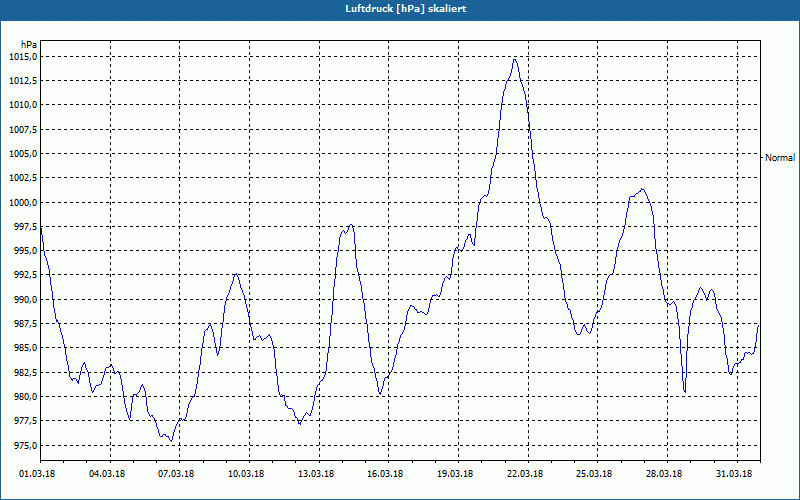800x500 pixels.
Task: Select the date label 04.03.18
Action: point(107,474)
